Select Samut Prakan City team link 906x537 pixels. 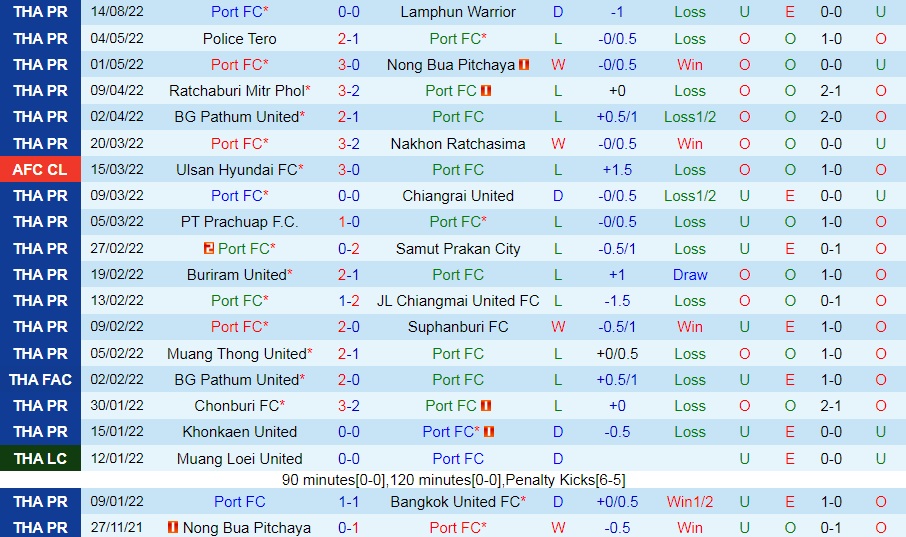pos(458,249)
